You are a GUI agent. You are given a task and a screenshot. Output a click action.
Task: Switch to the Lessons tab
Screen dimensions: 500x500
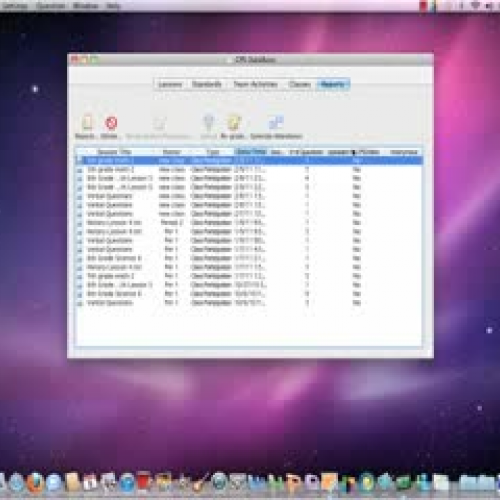pyautogui.click(x=170, y=84)
